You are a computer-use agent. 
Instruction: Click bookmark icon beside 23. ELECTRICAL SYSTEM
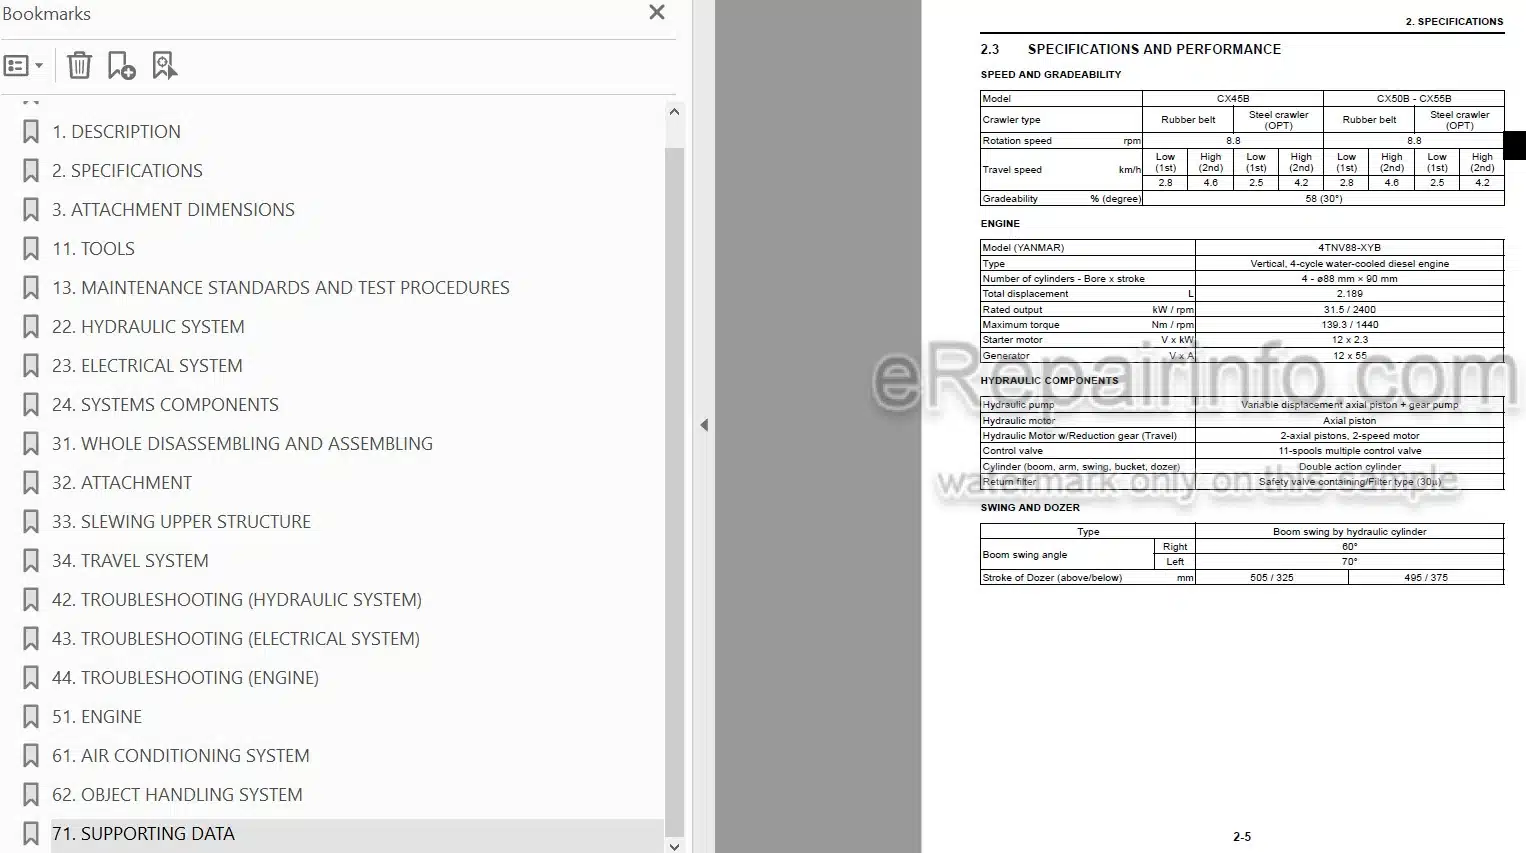point(31,366)
